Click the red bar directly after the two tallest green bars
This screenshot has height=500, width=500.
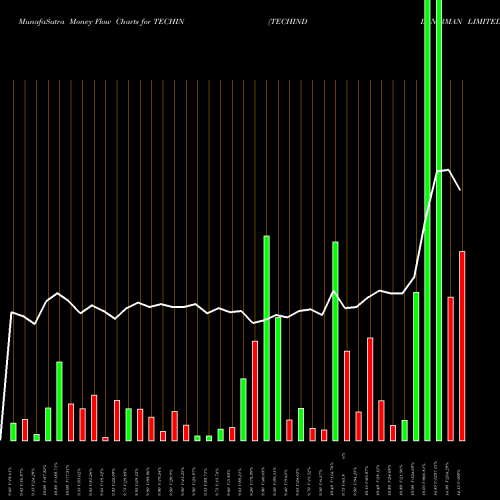tap(451, 369)
